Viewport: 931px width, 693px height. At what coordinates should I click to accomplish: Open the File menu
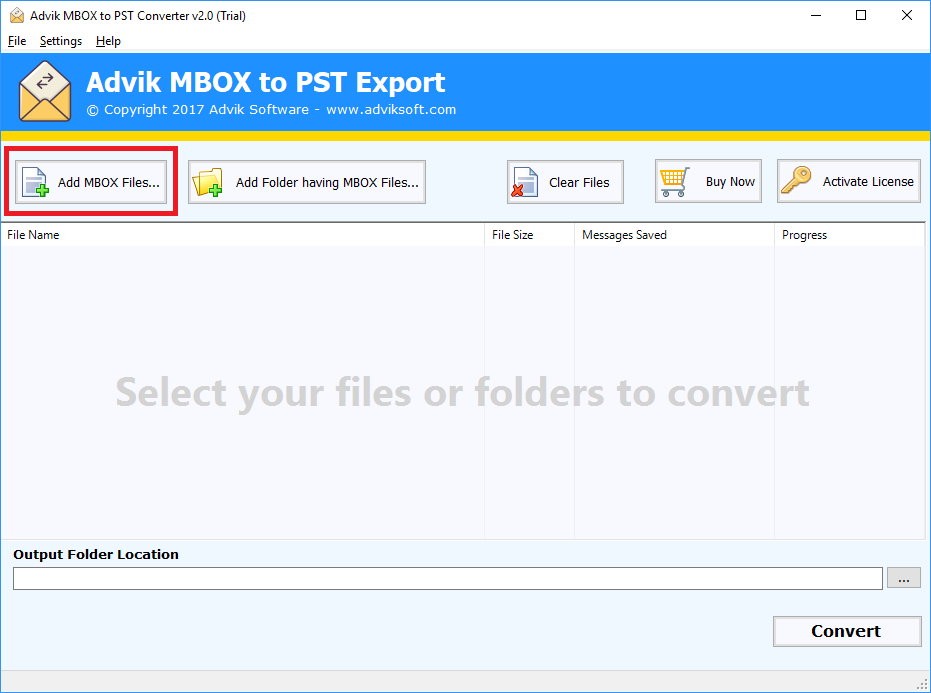tap(16, 41)
